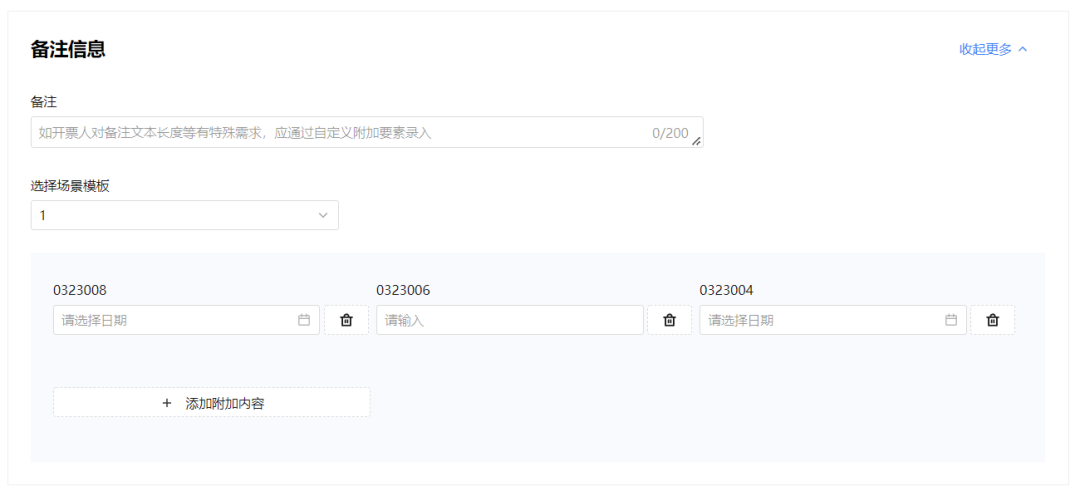Open calendar icon in the 0323008 date field

pos(304,320)
